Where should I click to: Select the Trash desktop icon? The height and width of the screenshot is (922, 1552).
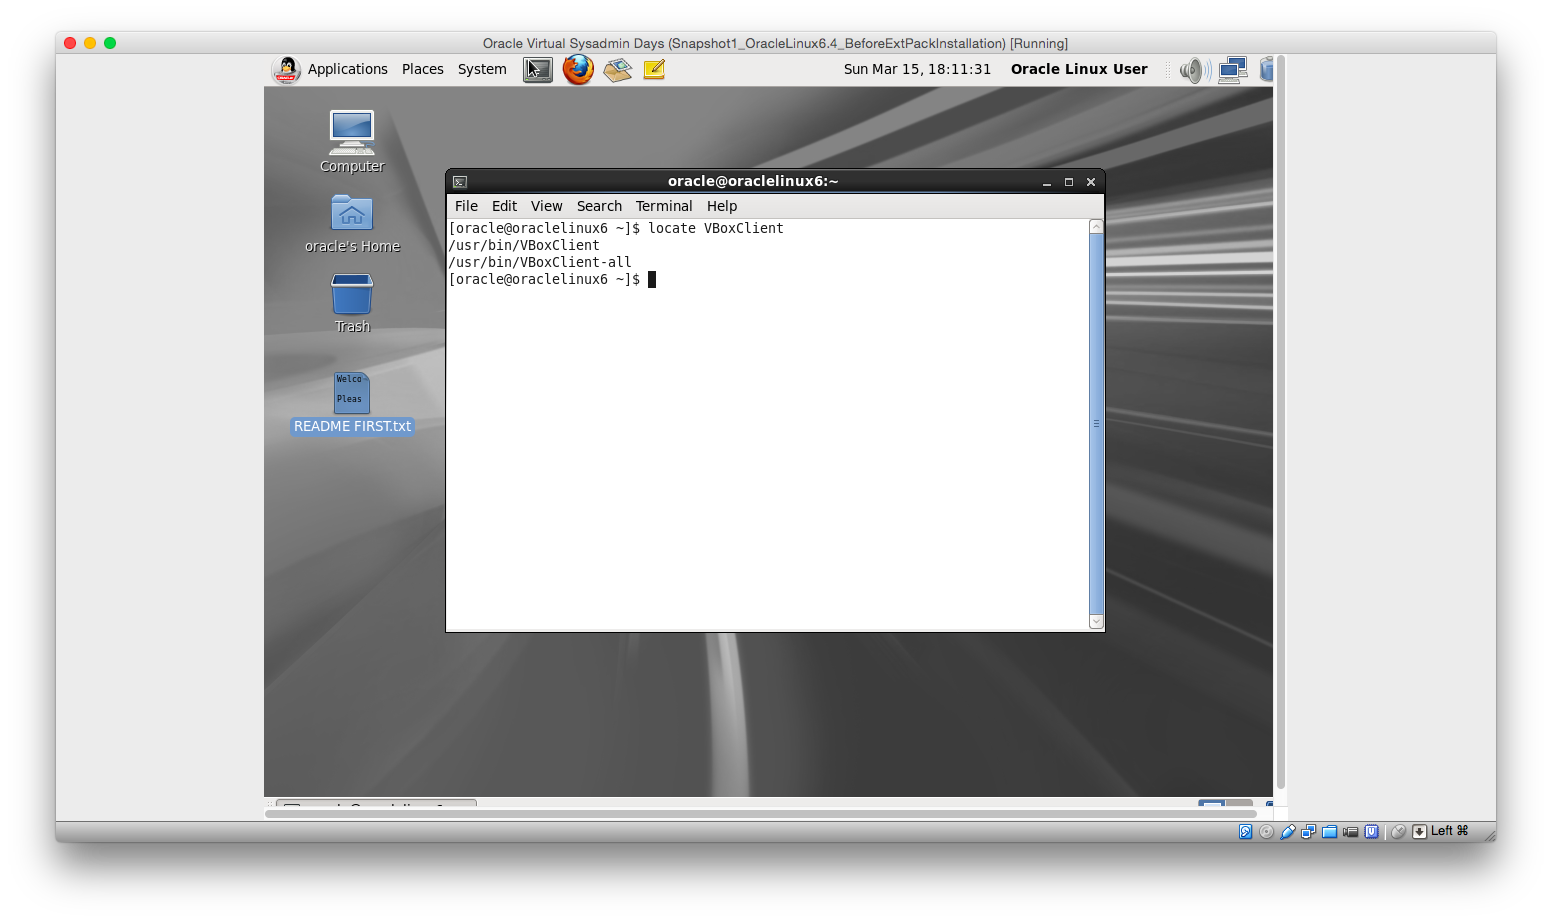(352, 294)
